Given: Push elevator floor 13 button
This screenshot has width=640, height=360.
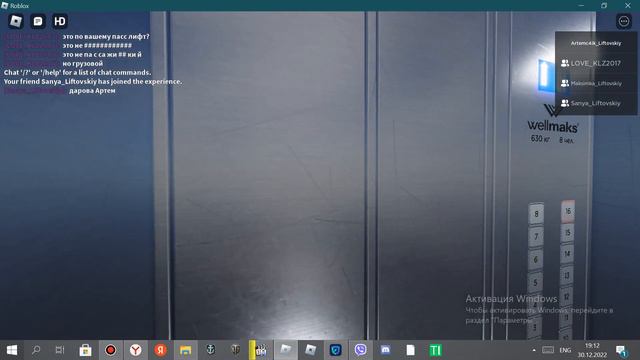Looking at the screenshot, I should [567, 275].
